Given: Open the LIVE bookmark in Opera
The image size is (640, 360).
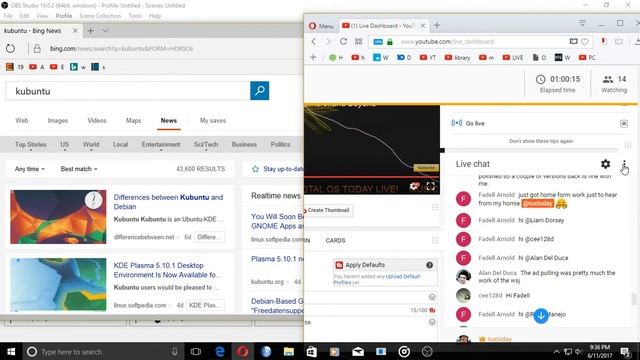Looking at the screenshot, I should pyautogui.click(x=513, y=58).
